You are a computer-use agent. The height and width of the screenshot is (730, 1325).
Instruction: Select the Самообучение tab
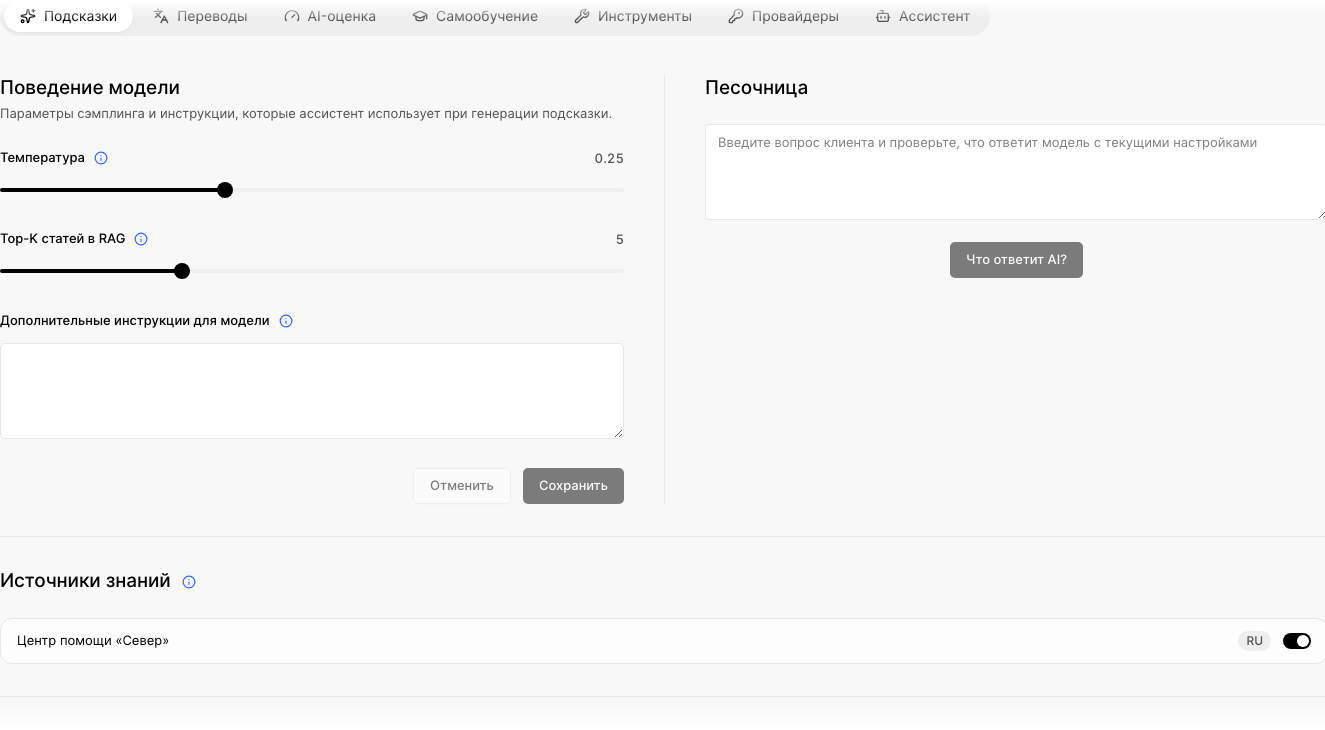tap(475, 17)
